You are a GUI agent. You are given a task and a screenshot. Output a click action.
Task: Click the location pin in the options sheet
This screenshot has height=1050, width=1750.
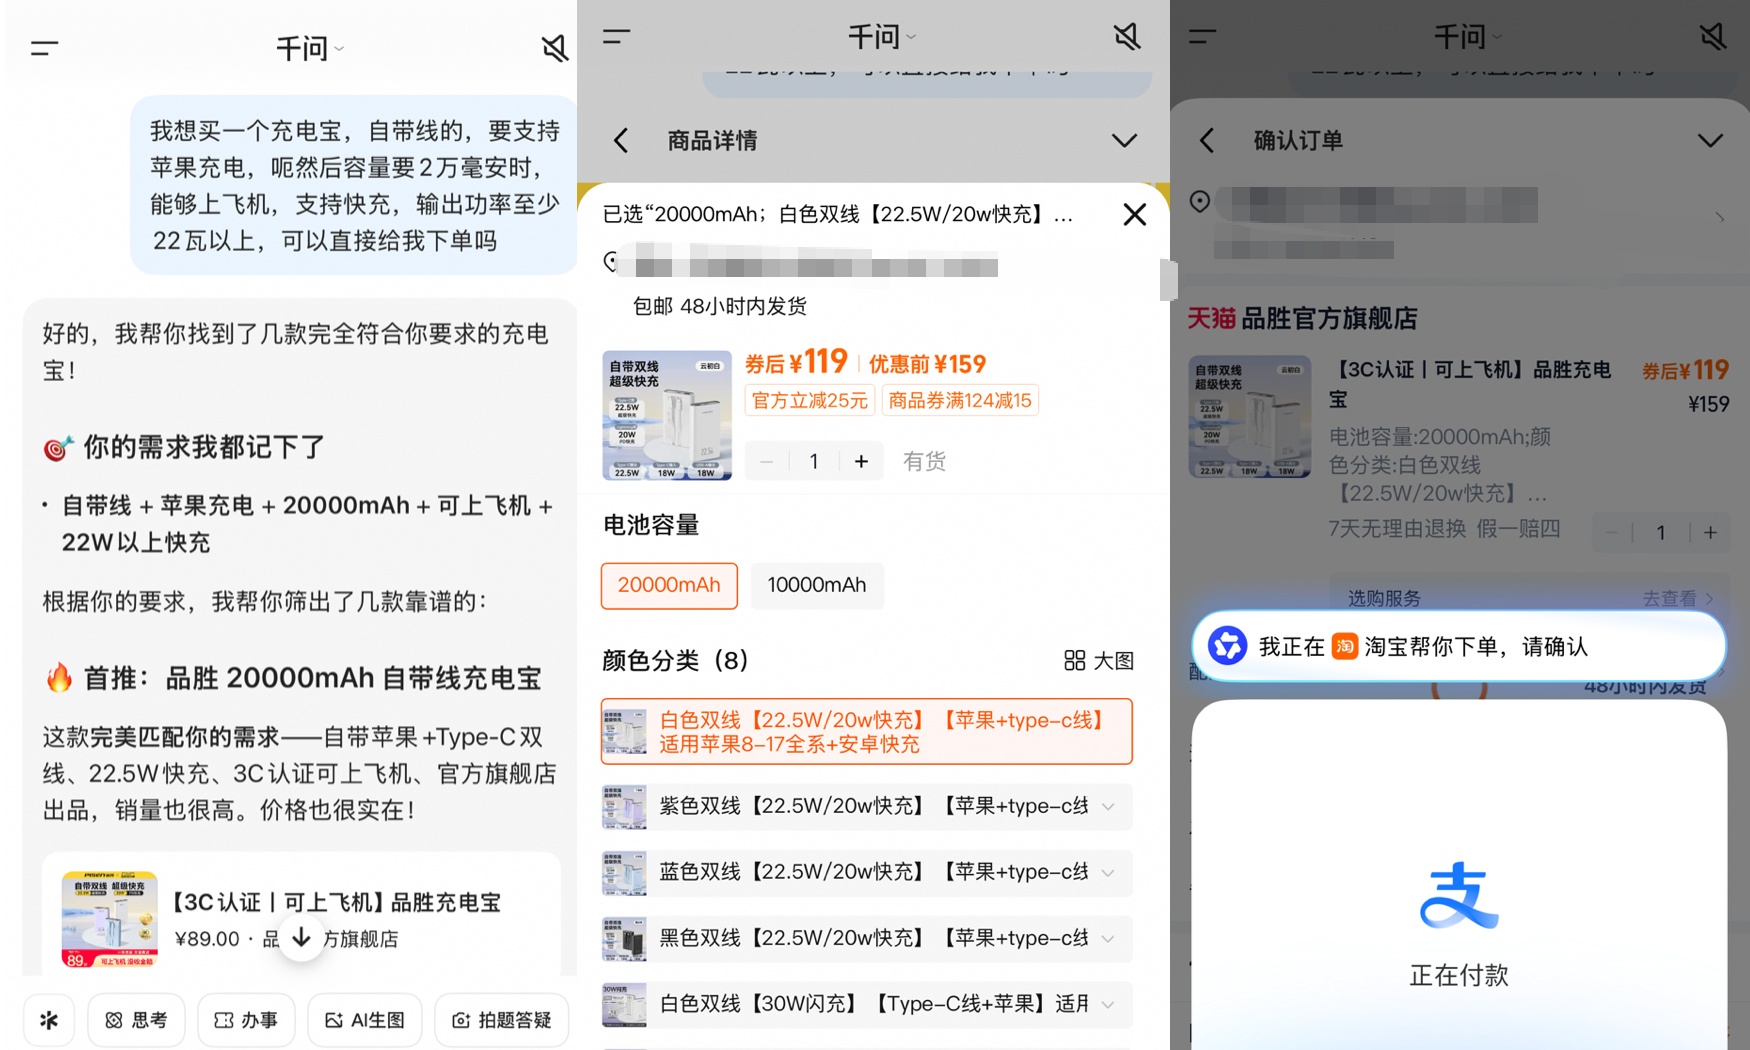tap(611, 262)
